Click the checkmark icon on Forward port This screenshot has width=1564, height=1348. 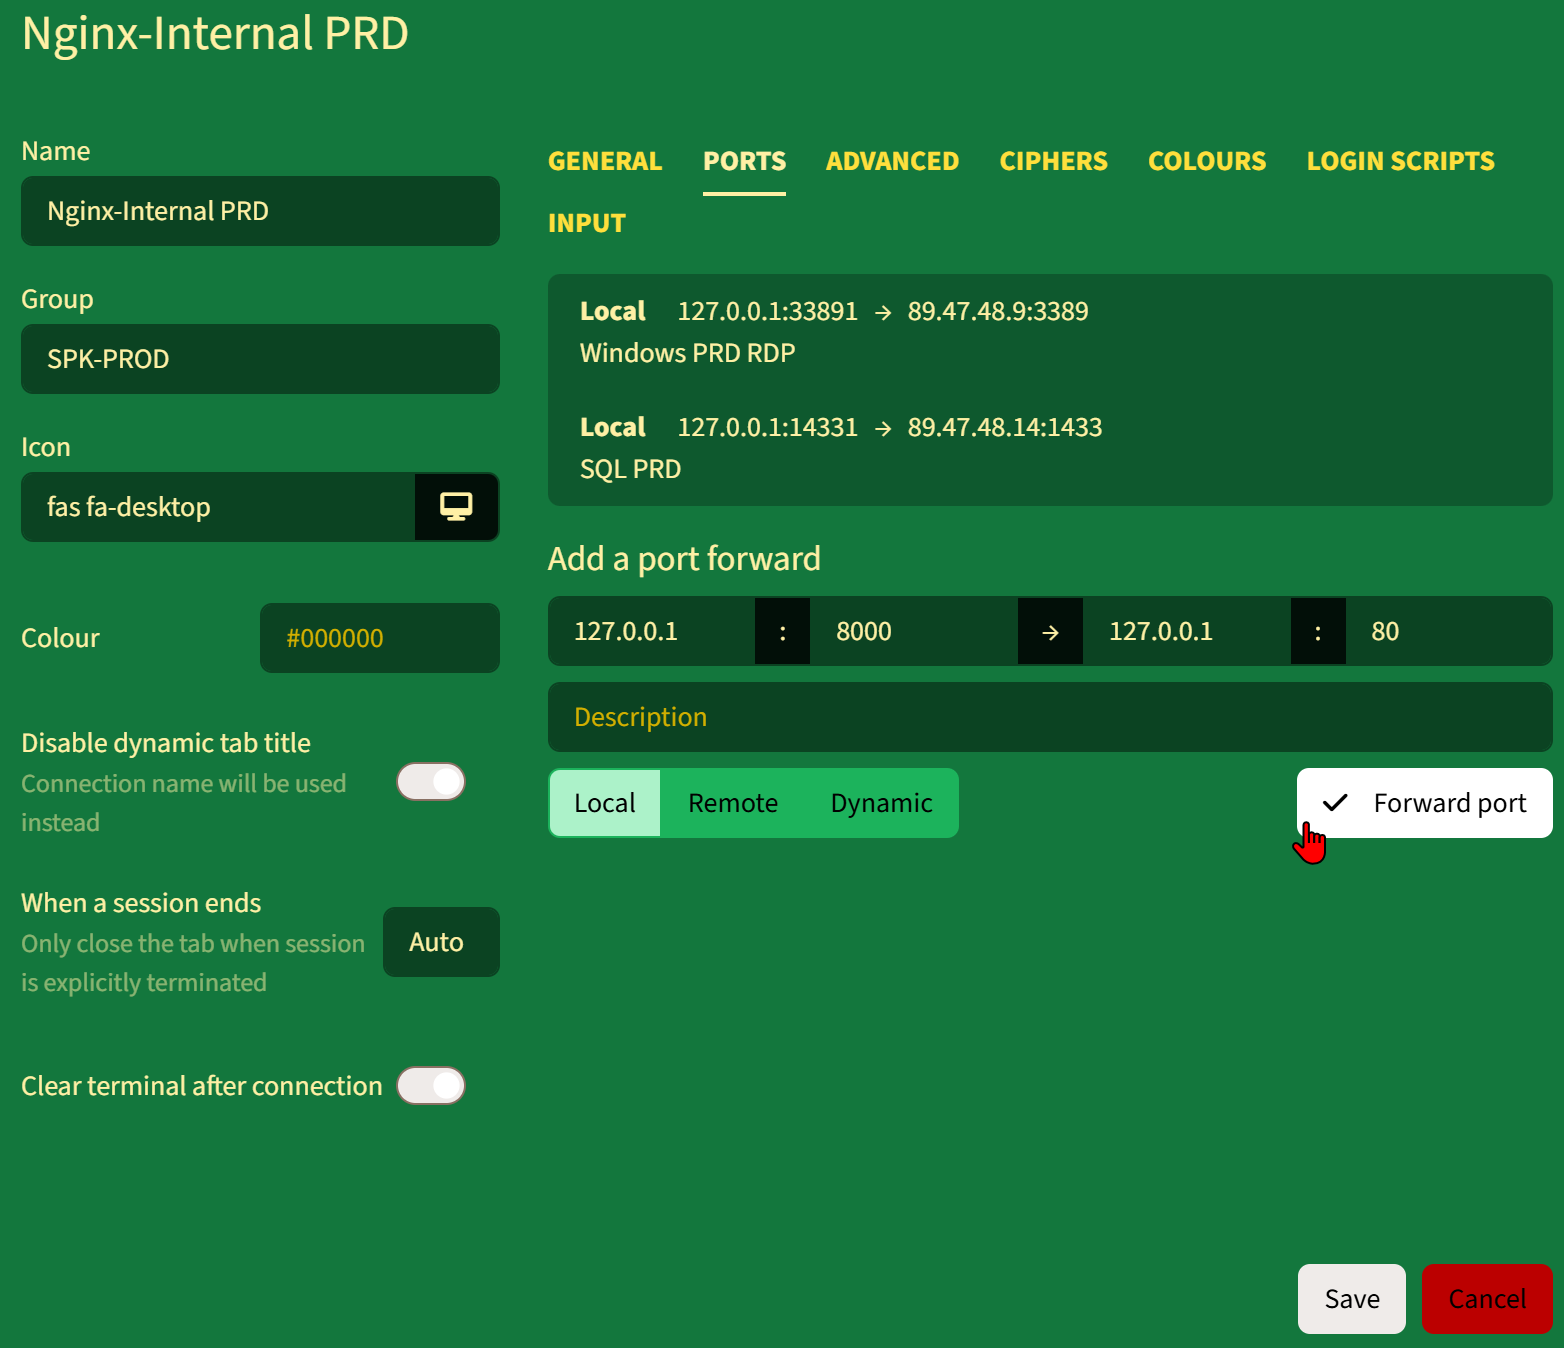(1335, 803)
